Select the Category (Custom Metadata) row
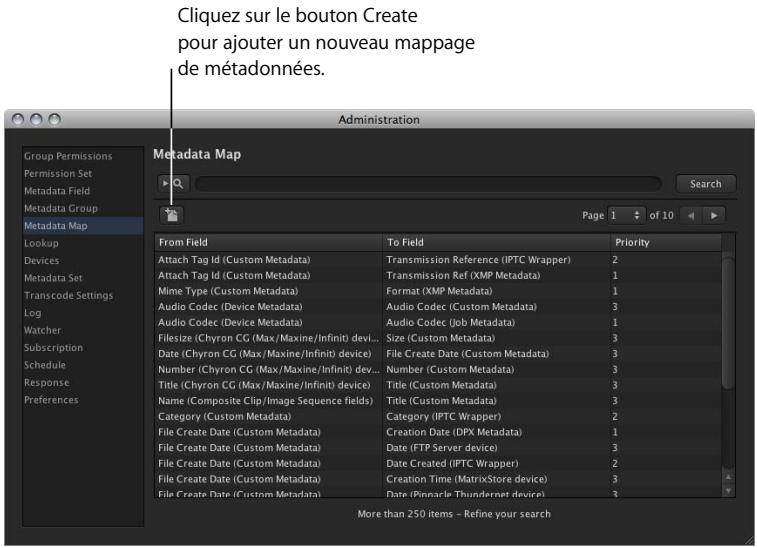The width and height of the screenshot is (757, 548). [438, 417]
